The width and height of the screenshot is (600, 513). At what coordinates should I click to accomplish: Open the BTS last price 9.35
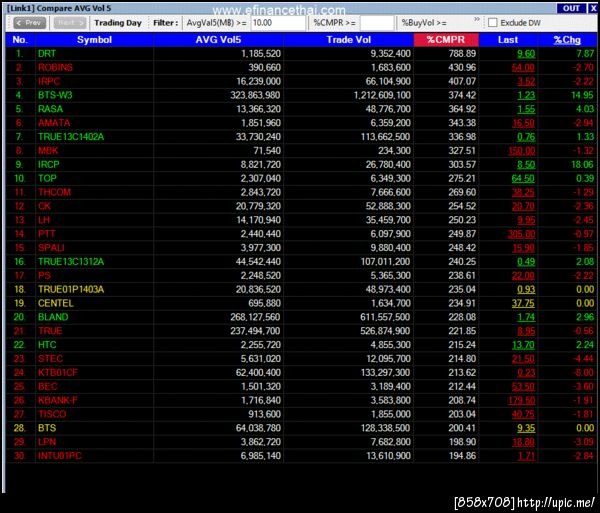(526, 428)
